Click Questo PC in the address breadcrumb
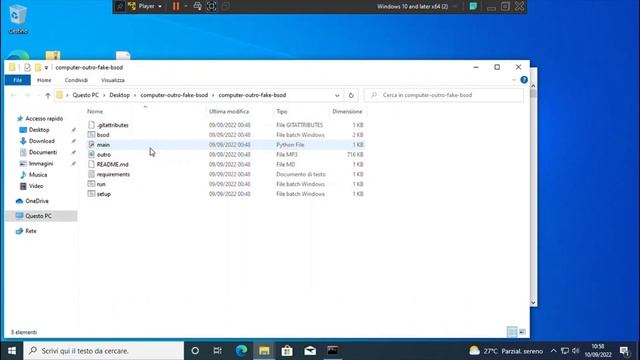This screenshot has width=640, height=360. point(85,95)
